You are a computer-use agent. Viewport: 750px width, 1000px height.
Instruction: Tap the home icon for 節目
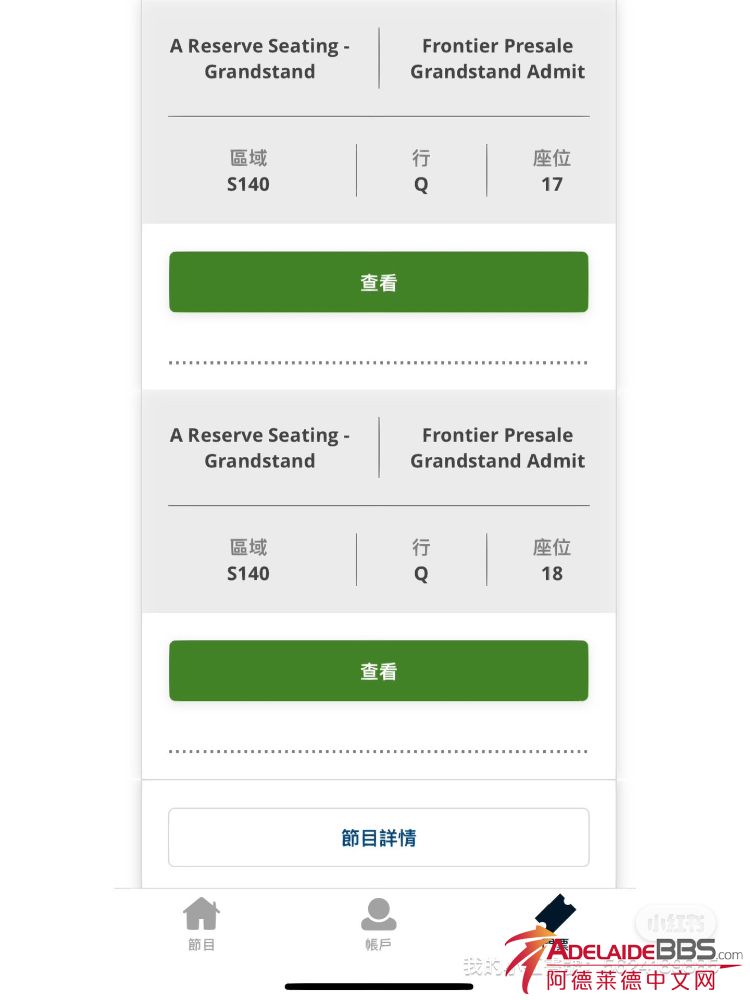[201, 913]
